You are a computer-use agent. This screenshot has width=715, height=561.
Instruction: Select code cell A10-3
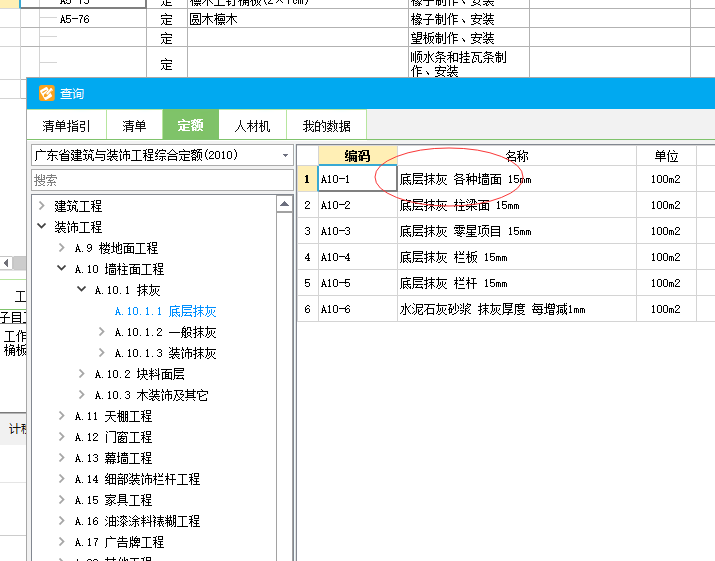358,231
